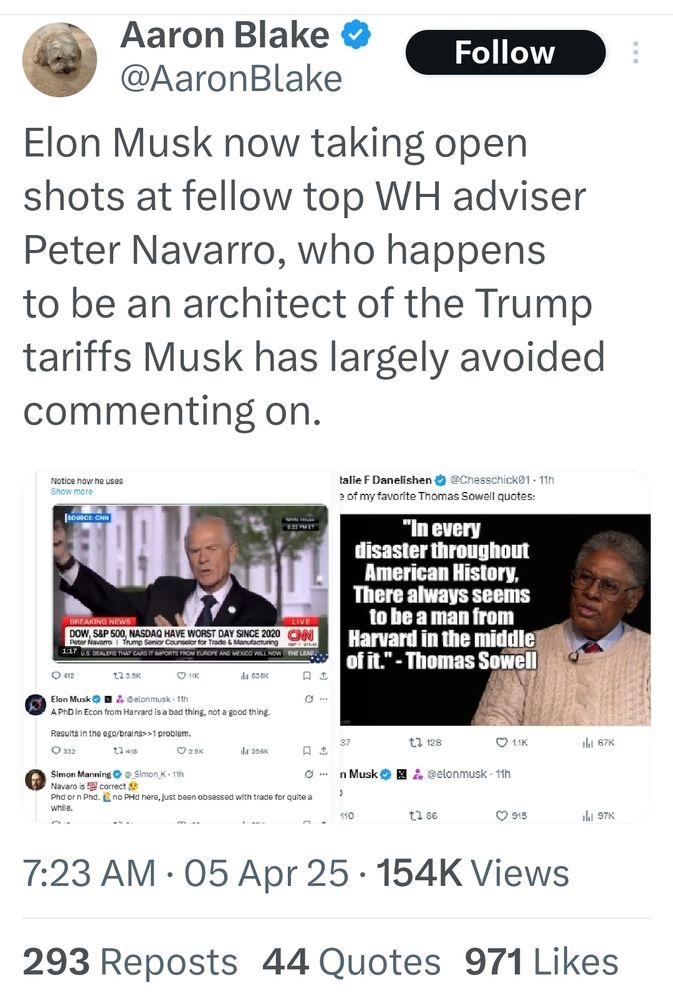The height and width of the screenshot is (1000, 673).
Task: Click Simon Manning's avatar in embedded reply
Action: 35,779
